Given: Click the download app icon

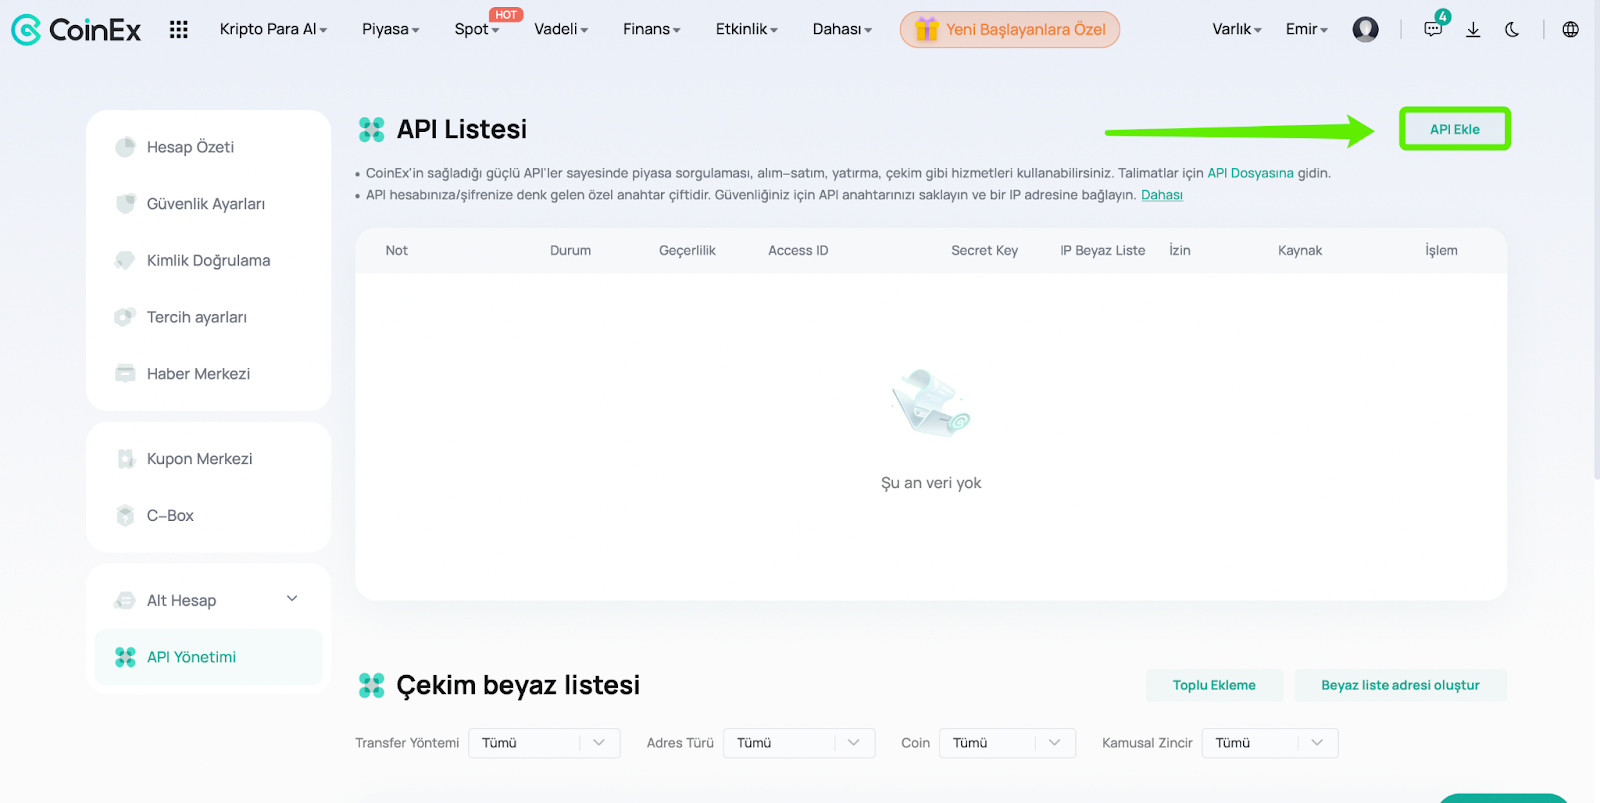Looking at the screenshot, I should (1473, 30).
